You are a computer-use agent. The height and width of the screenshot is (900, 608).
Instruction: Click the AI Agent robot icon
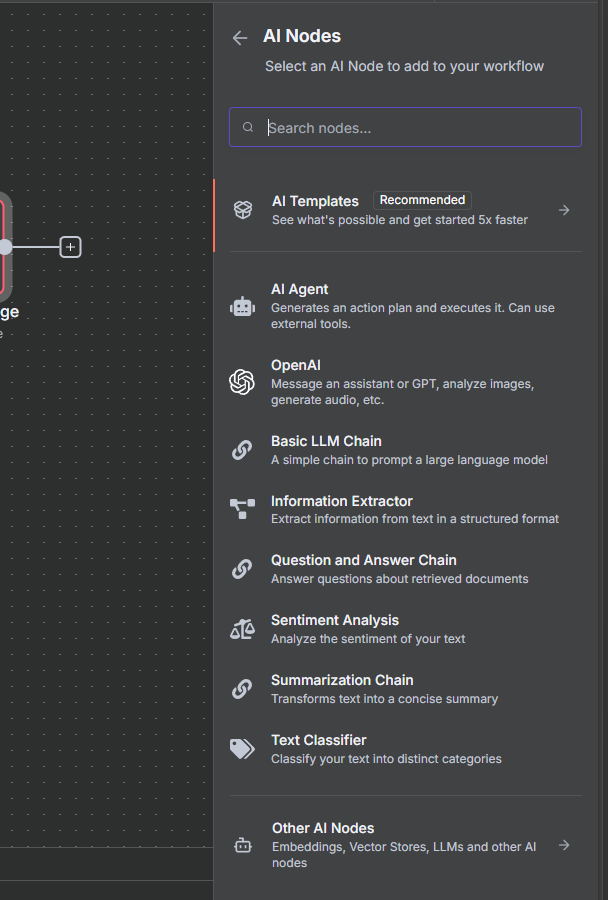tap(242, 307)
